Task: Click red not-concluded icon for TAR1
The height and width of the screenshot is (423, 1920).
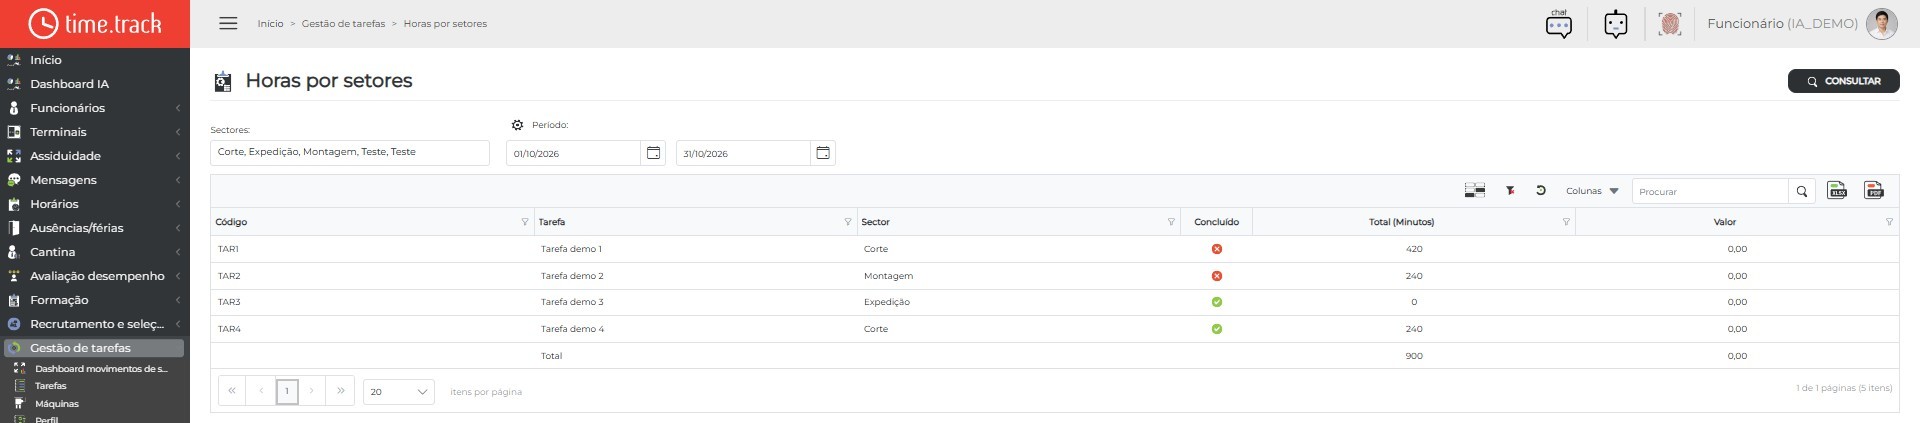Action: [x=1217, y=249]
